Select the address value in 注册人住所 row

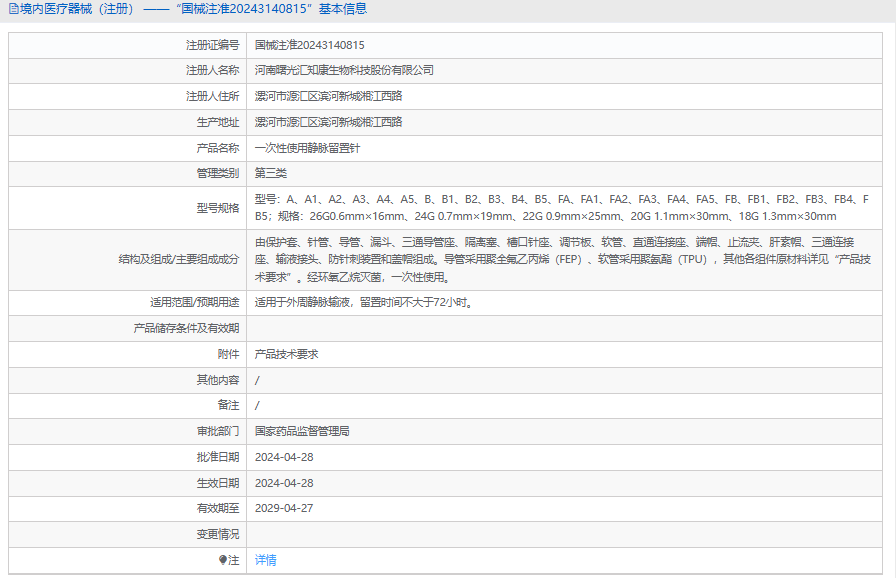click(x=329, y=96)
